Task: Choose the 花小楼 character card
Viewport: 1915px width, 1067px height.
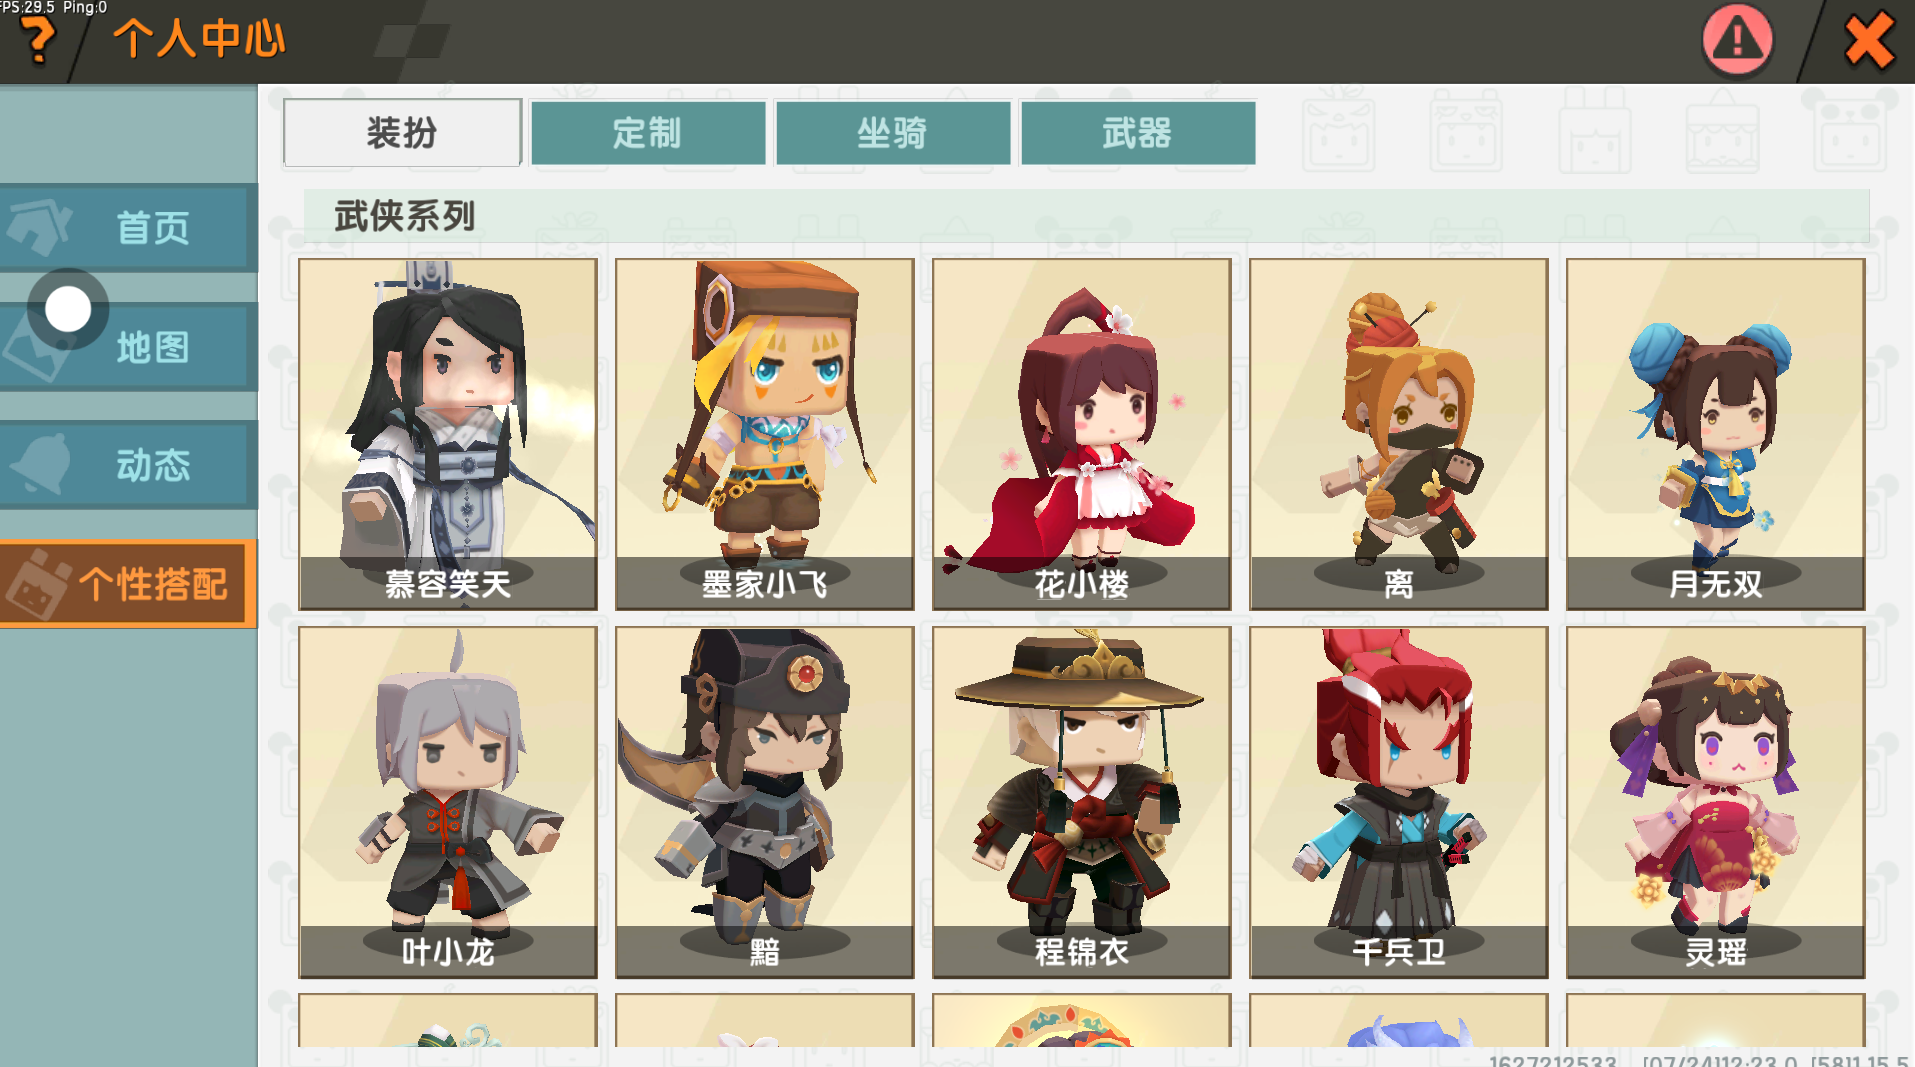Action: (1082, 434)
